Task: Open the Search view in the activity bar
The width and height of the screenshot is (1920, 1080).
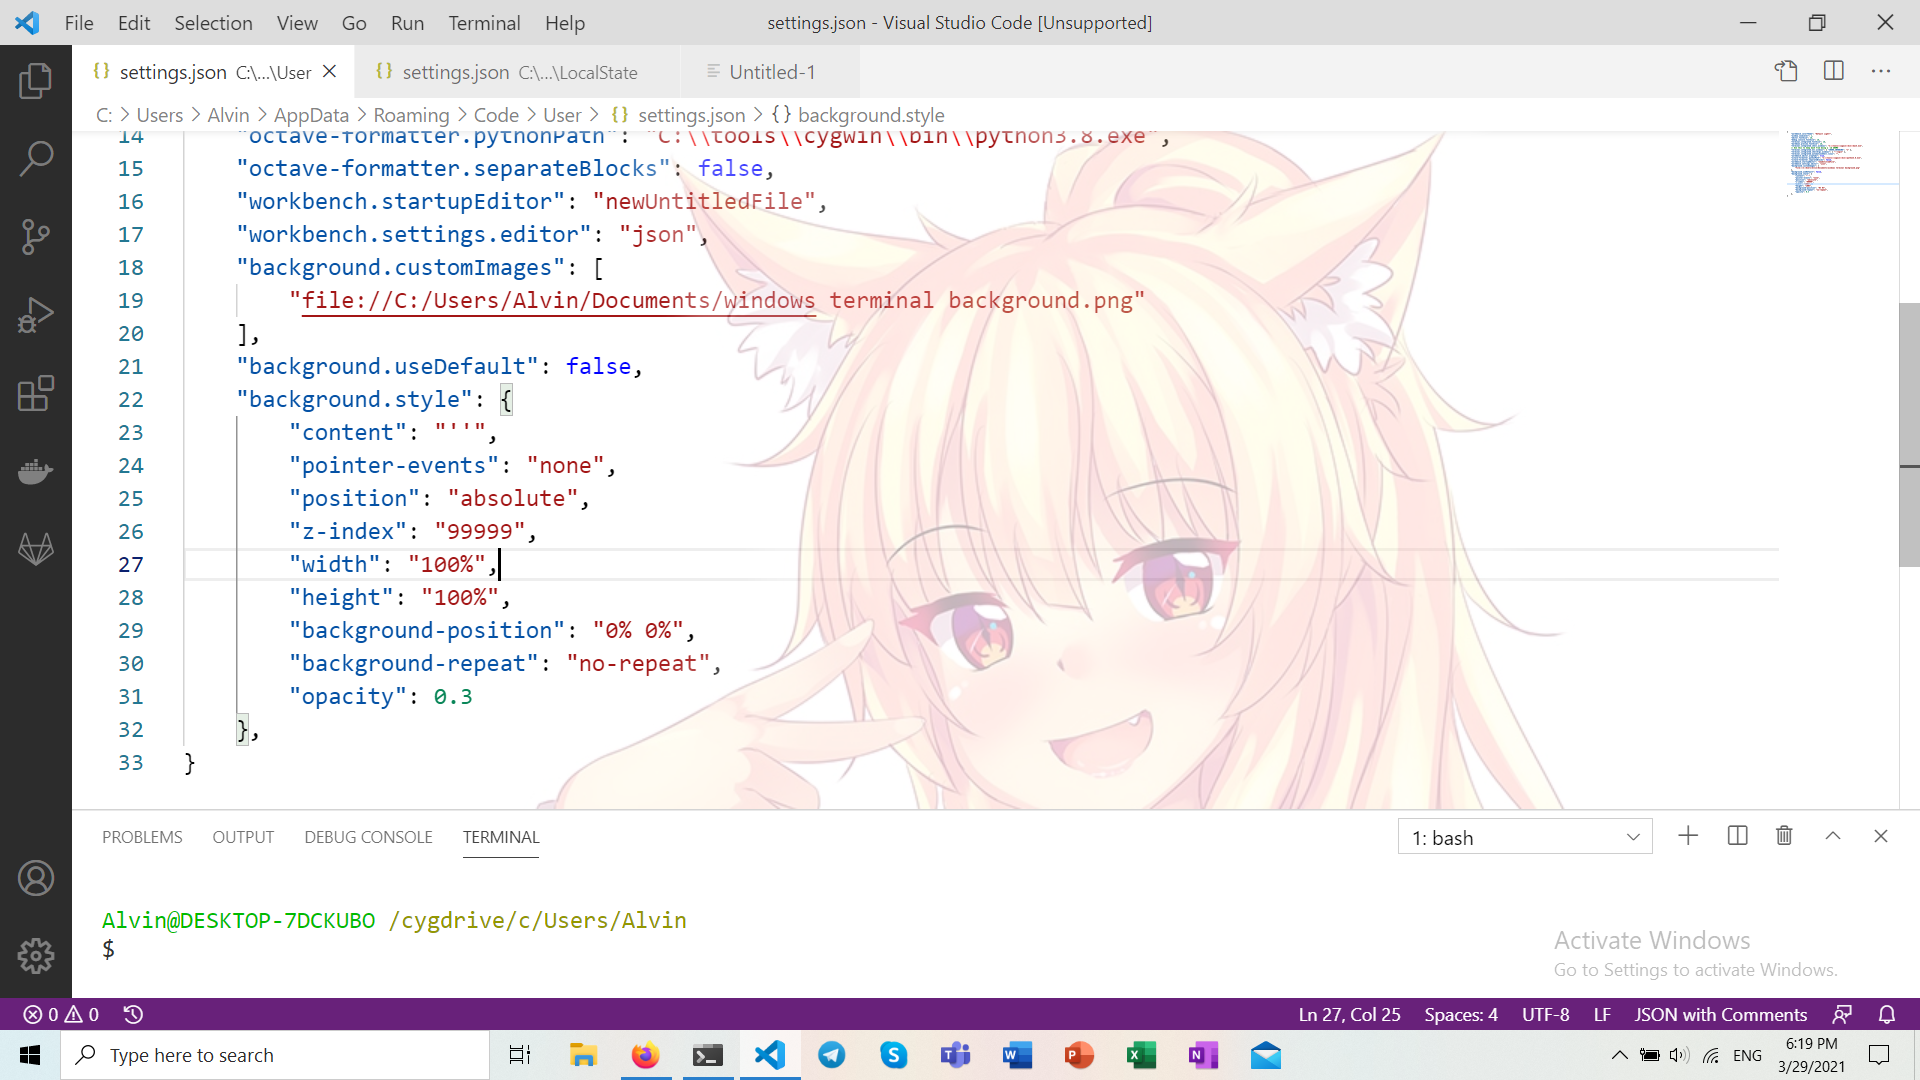Action: click(36, 158)
